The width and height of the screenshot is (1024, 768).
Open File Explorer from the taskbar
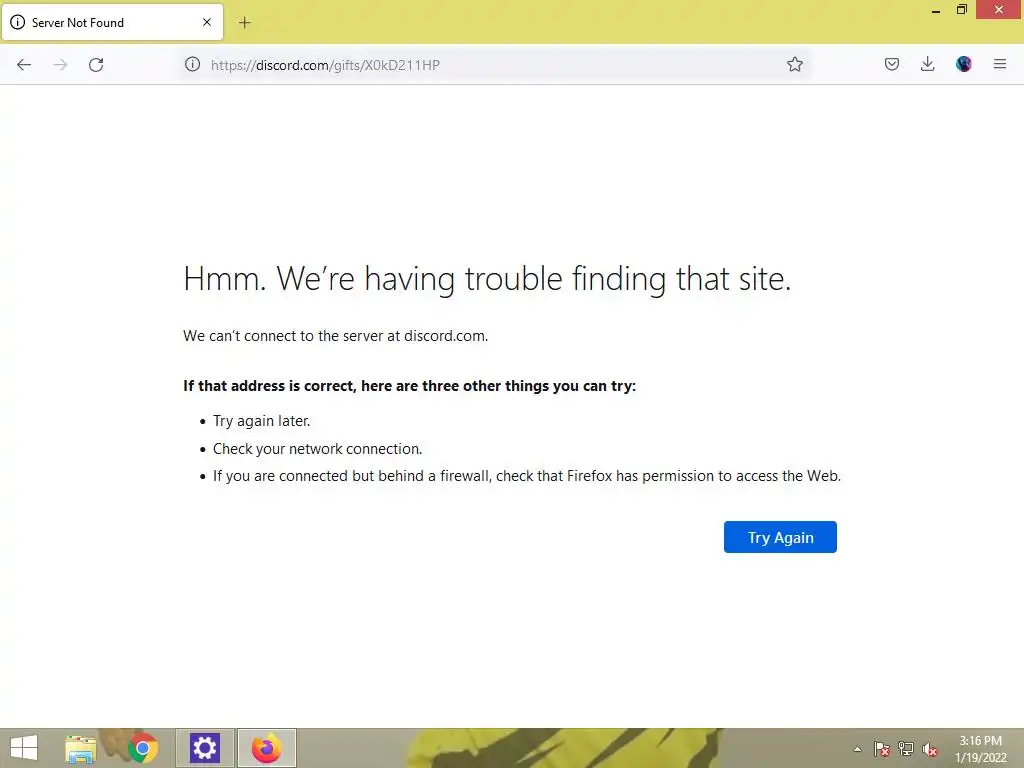pyautogui.click(x=81, y=748)
